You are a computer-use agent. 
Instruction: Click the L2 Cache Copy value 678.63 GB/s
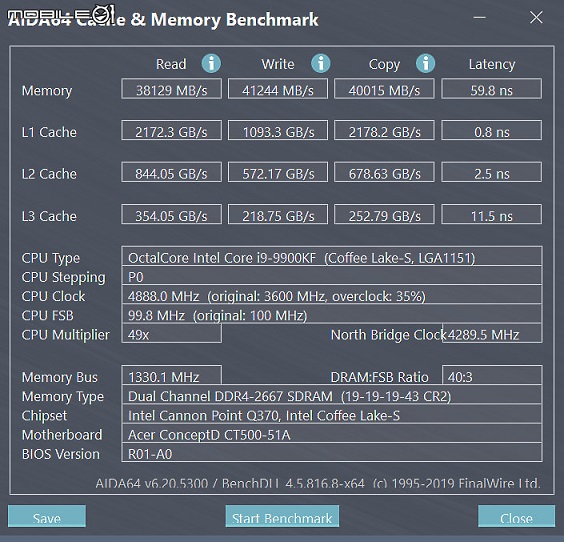(384, 172)
